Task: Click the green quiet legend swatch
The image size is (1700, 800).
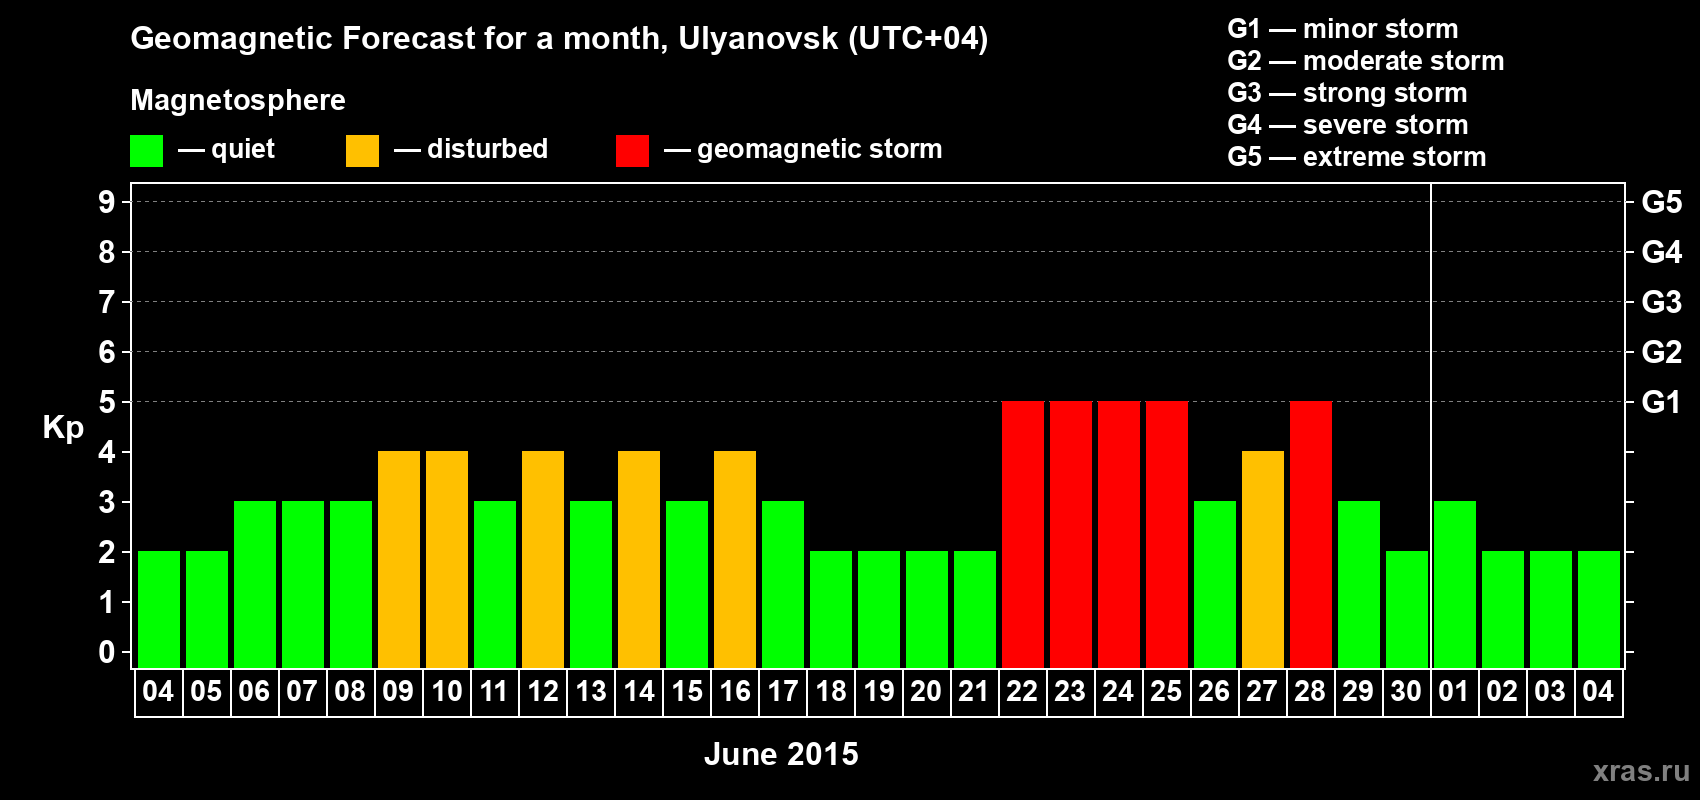Action: point(146,151)
